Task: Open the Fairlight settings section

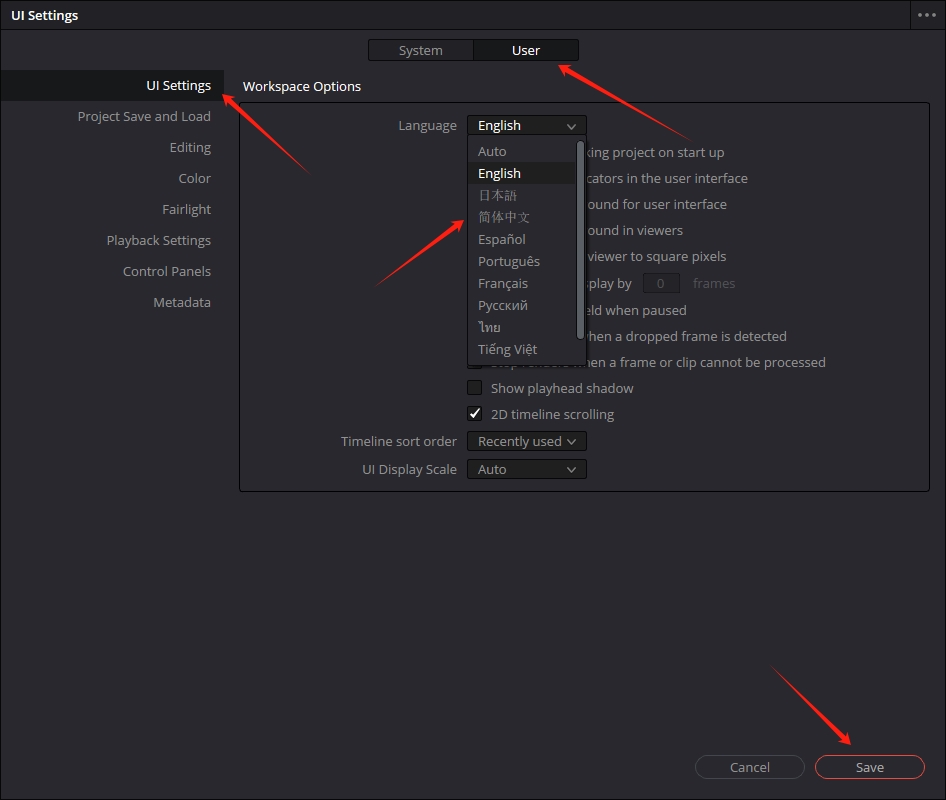Action: click(x=186, y=209)
